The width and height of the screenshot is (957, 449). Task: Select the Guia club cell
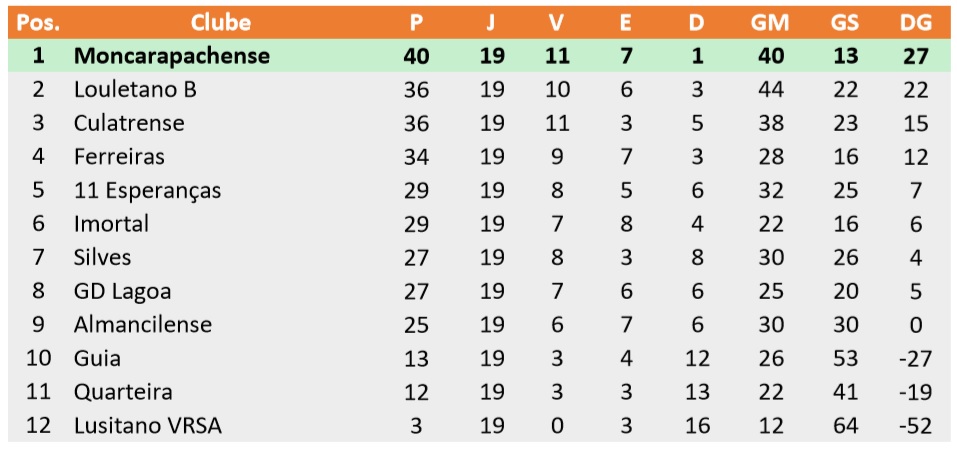(97, 359)
